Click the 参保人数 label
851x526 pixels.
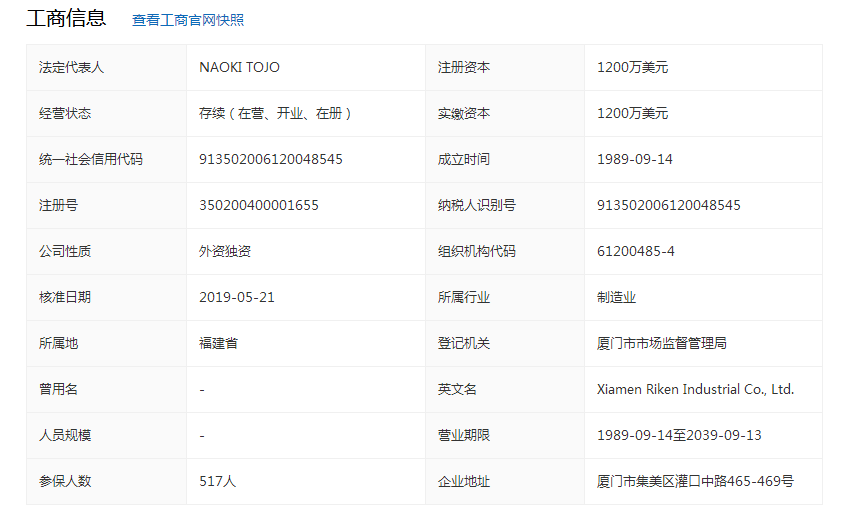coord(65,481)
